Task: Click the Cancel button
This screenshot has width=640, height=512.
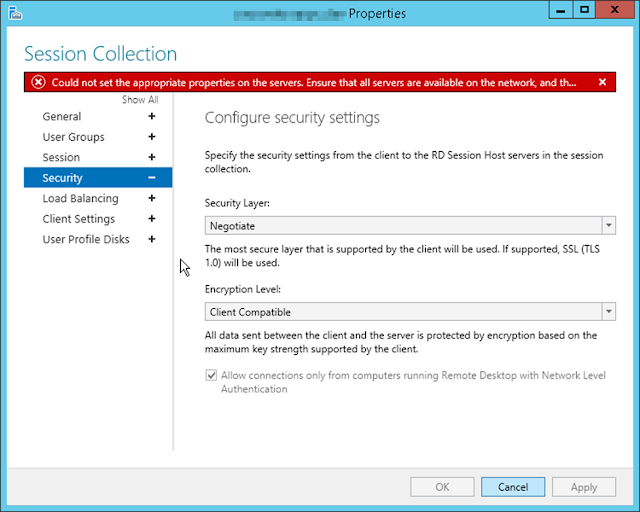Action: coord(513,487)
